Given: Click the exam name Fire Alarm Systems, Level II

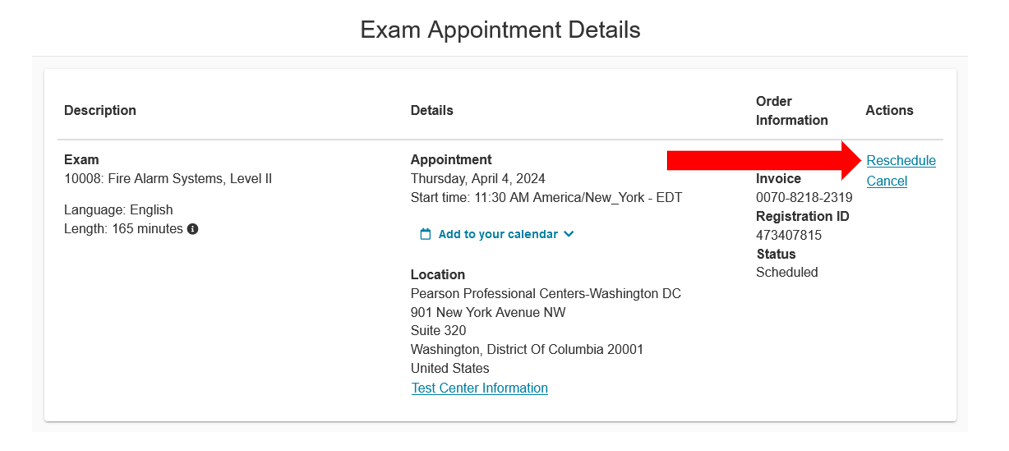Looking at the screenshot, I should point(190,178).
